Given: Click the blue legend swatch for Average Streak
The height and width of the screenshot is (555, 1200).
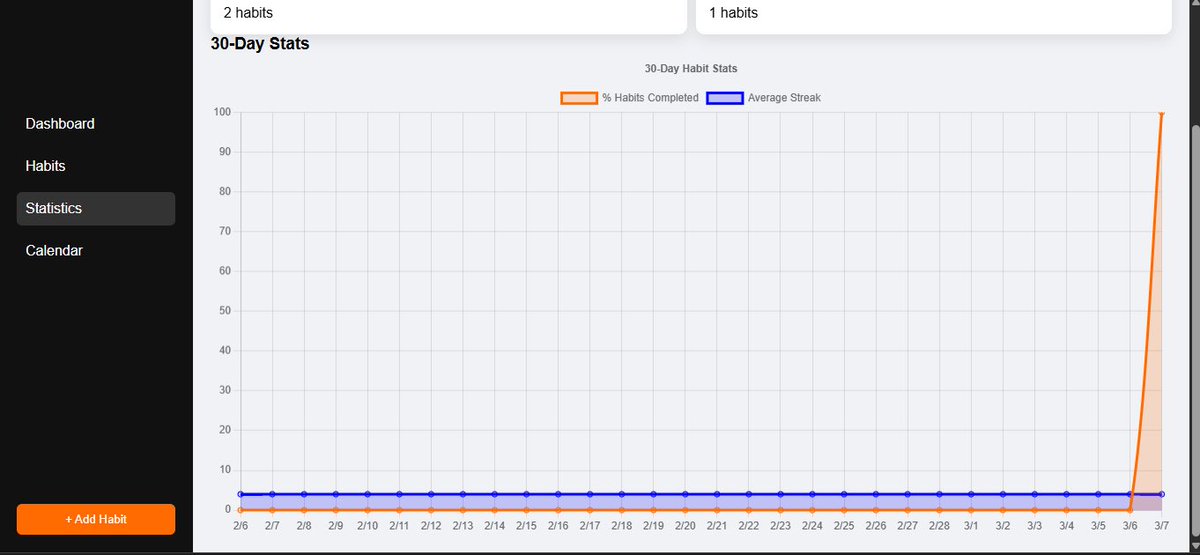Looking at the screenshot, I should coord(725,98).
